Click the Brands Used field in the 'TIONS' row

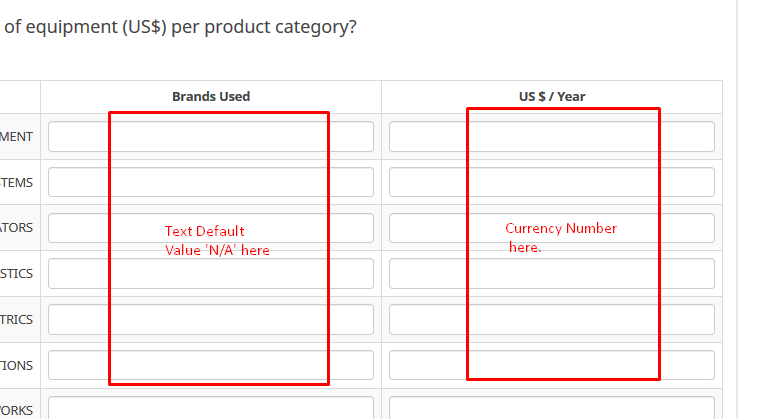click(210, 366)
